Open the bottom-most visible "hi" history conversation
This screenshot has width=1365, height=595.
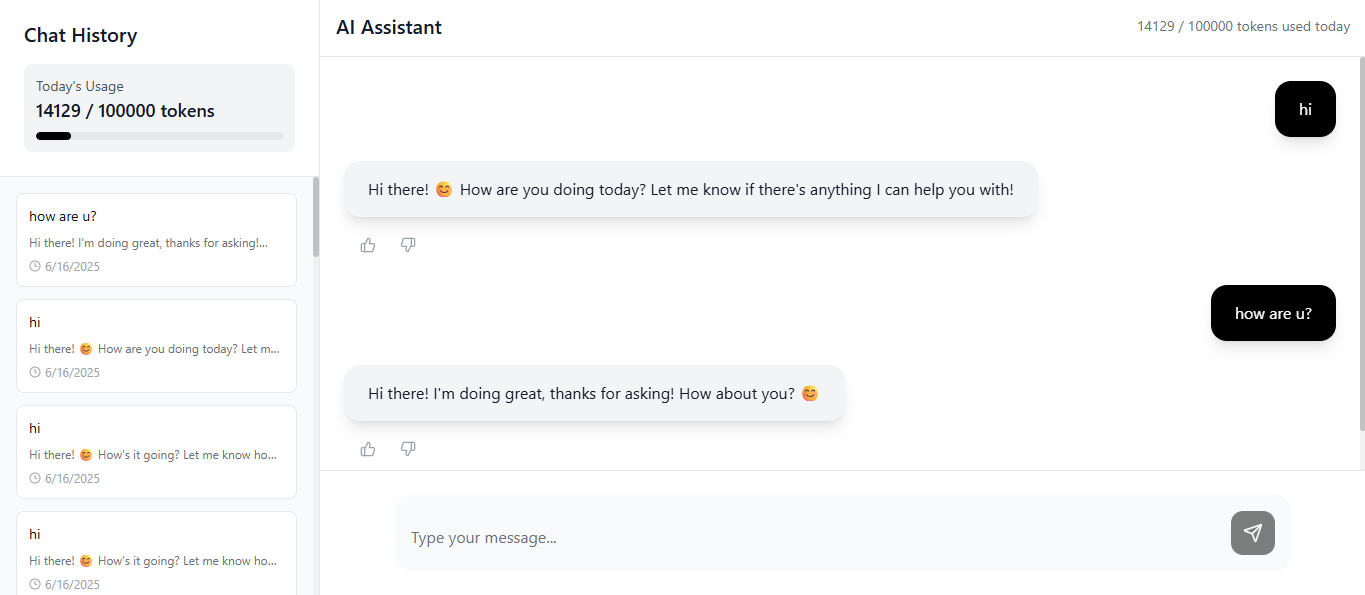click(x=156, y=555)
